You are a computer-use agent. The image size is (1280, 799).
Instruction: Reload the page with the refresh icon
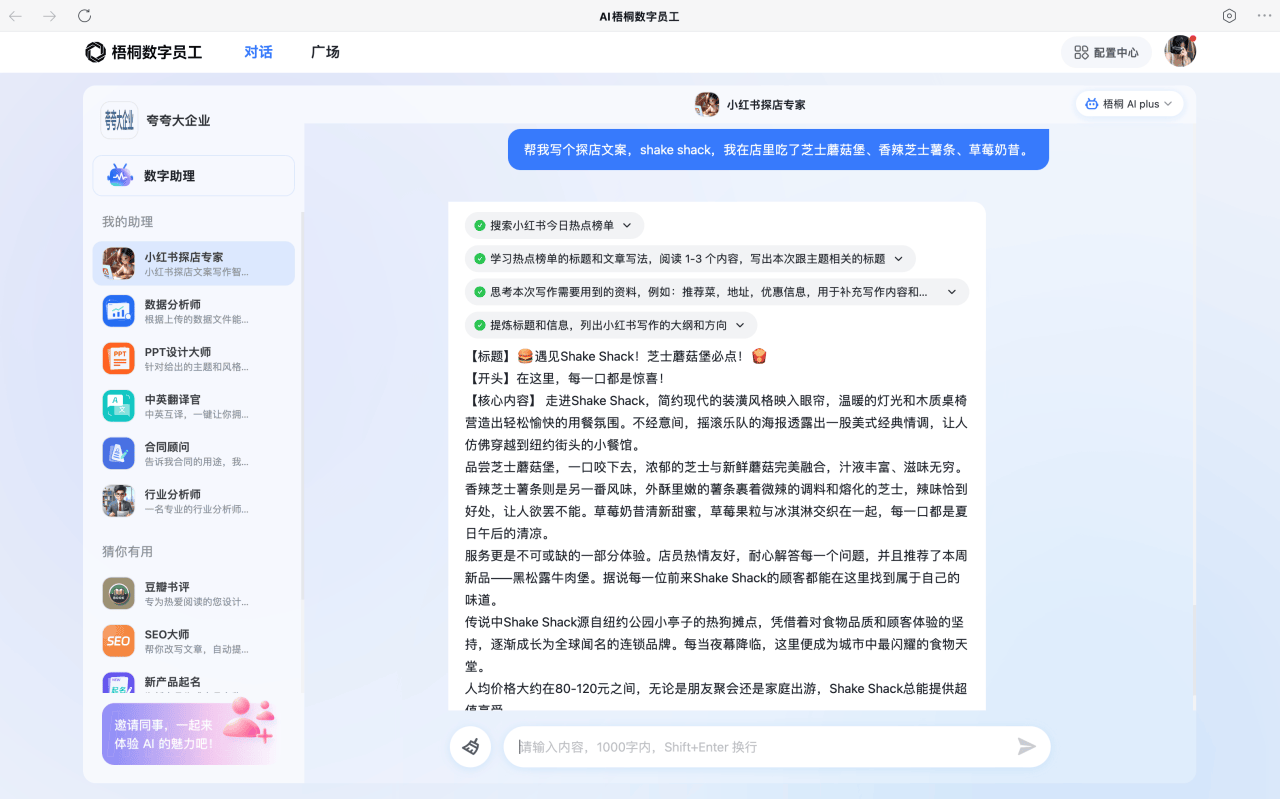(x=85, y=16)
